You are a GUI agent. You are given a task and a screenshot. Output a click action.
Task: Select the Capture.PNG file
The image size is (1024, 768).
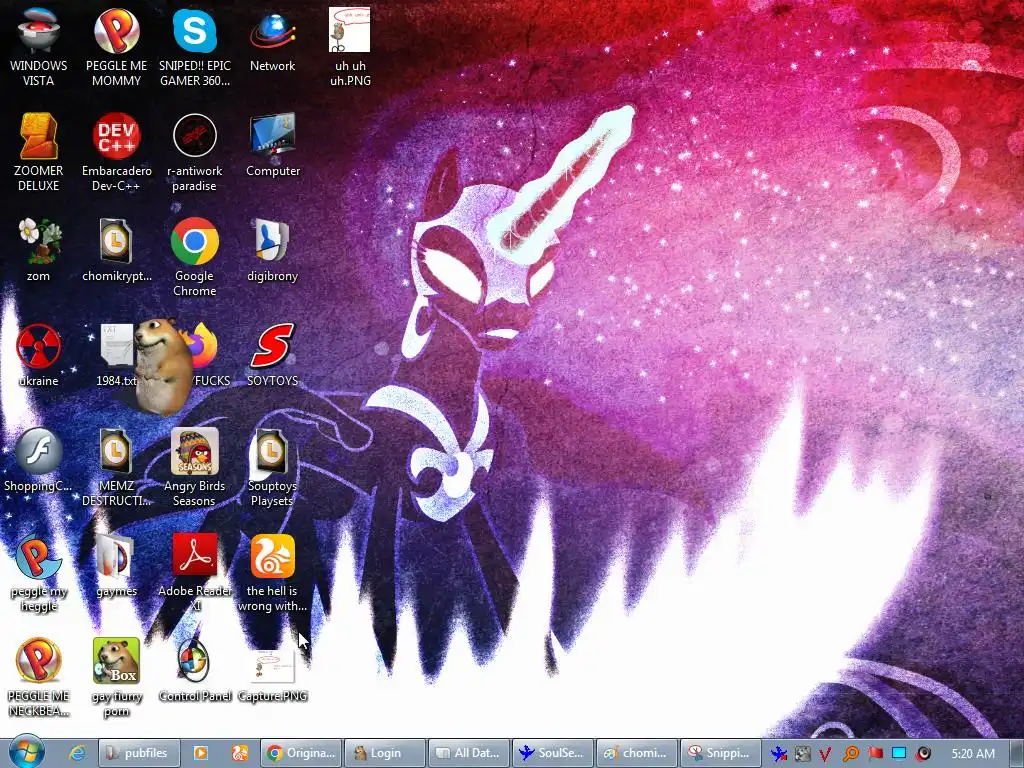(272, 671)
